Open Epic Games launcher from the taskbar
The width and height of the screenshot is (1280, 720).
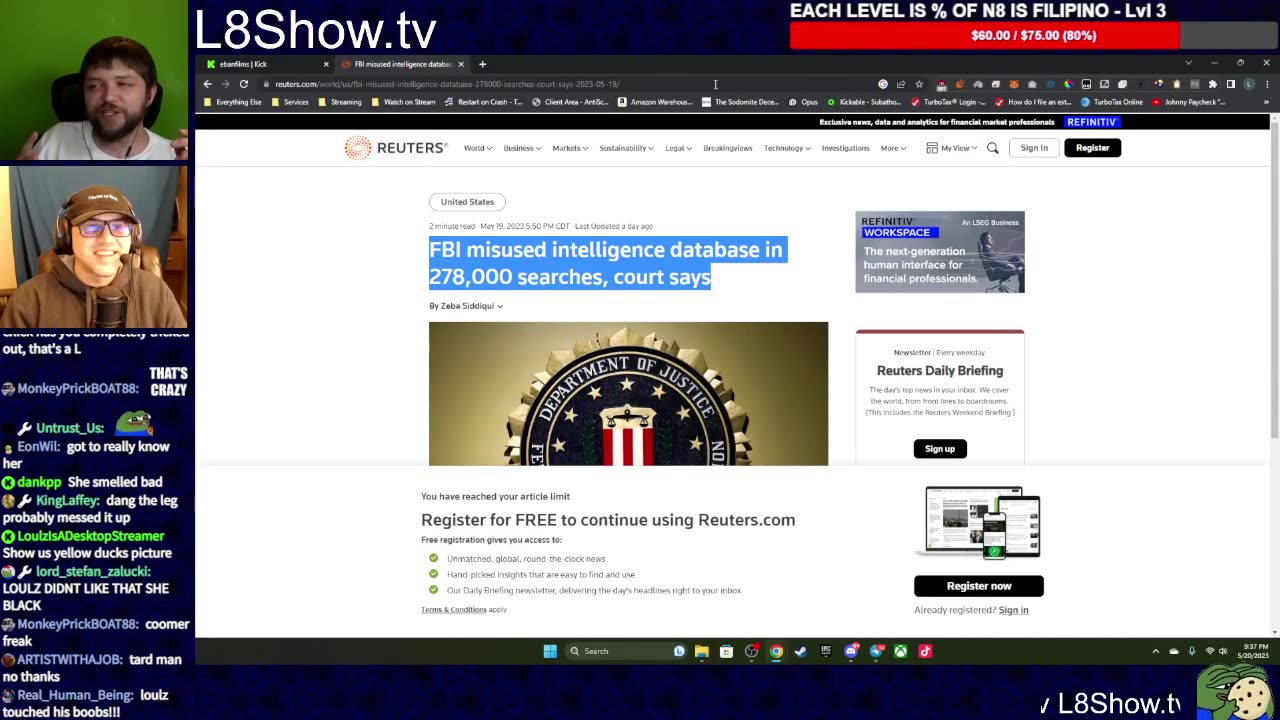(826, 651)
